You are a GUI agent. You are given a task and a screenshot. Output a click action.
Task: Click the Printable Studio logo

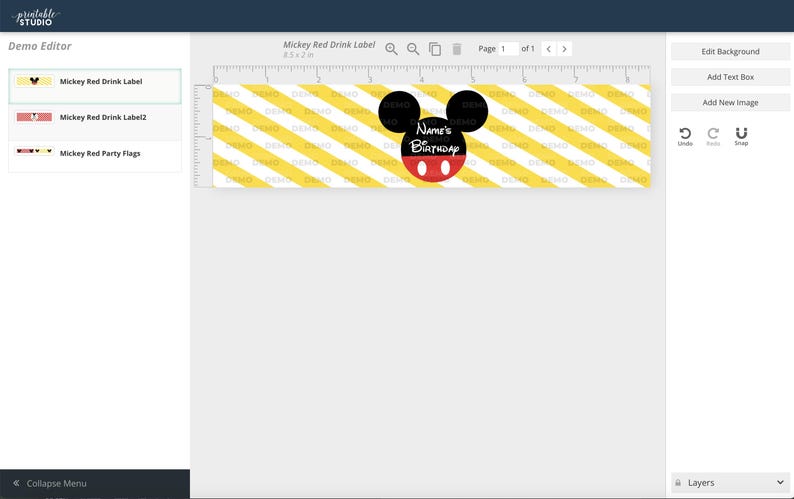(36, 17)
